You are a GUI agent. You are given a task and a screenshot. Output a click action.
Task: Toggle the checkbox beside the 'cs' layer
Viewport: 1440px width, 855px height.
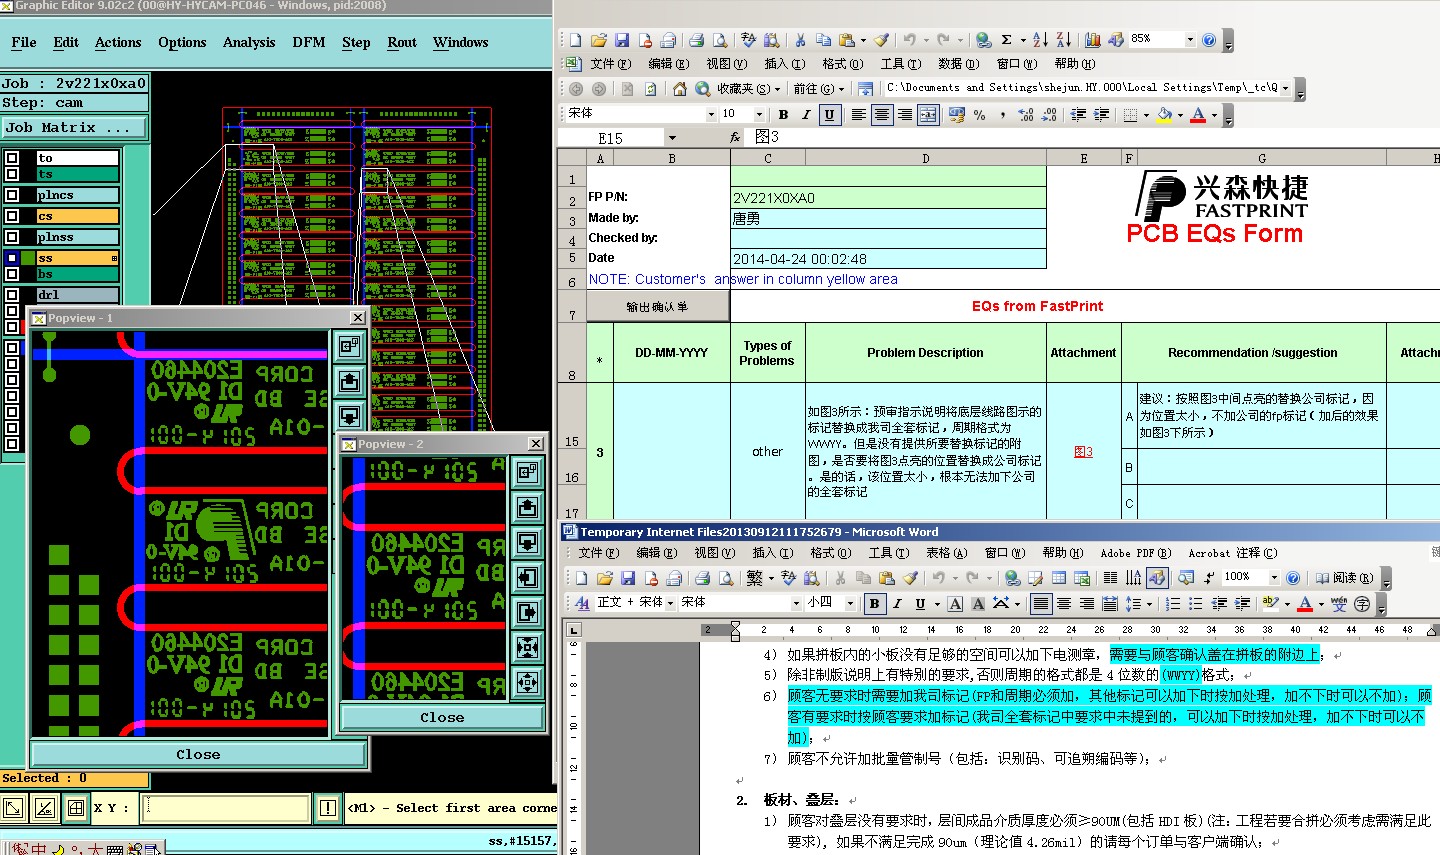12,216
